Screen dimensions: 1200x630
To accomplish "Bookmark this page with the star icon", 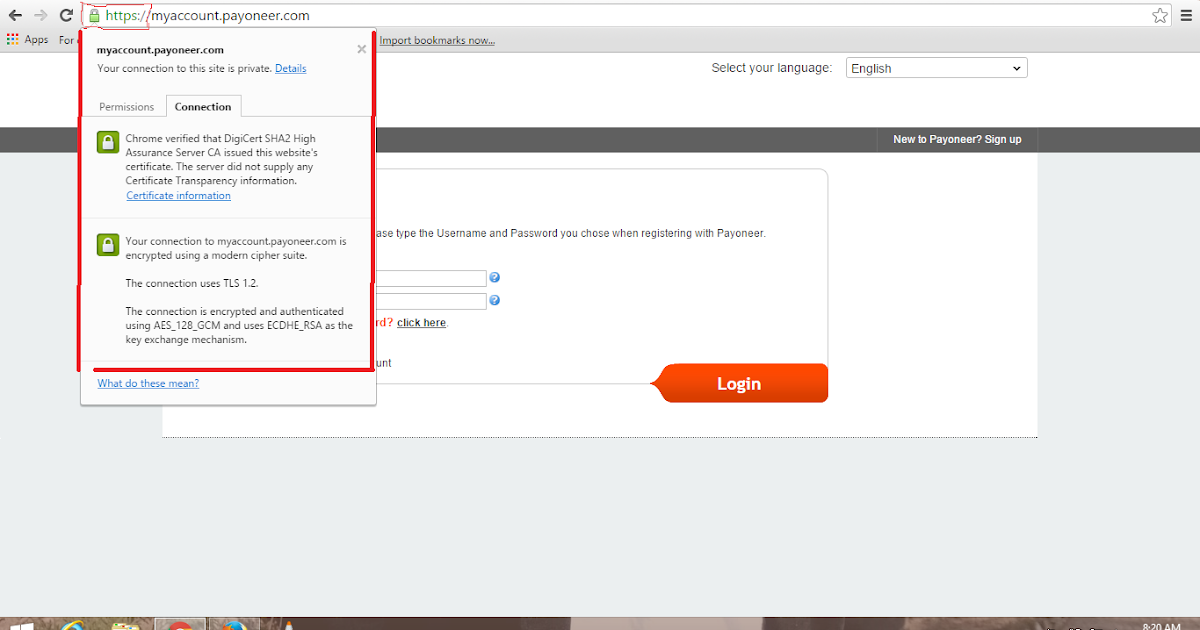I will click(1159, 15).
